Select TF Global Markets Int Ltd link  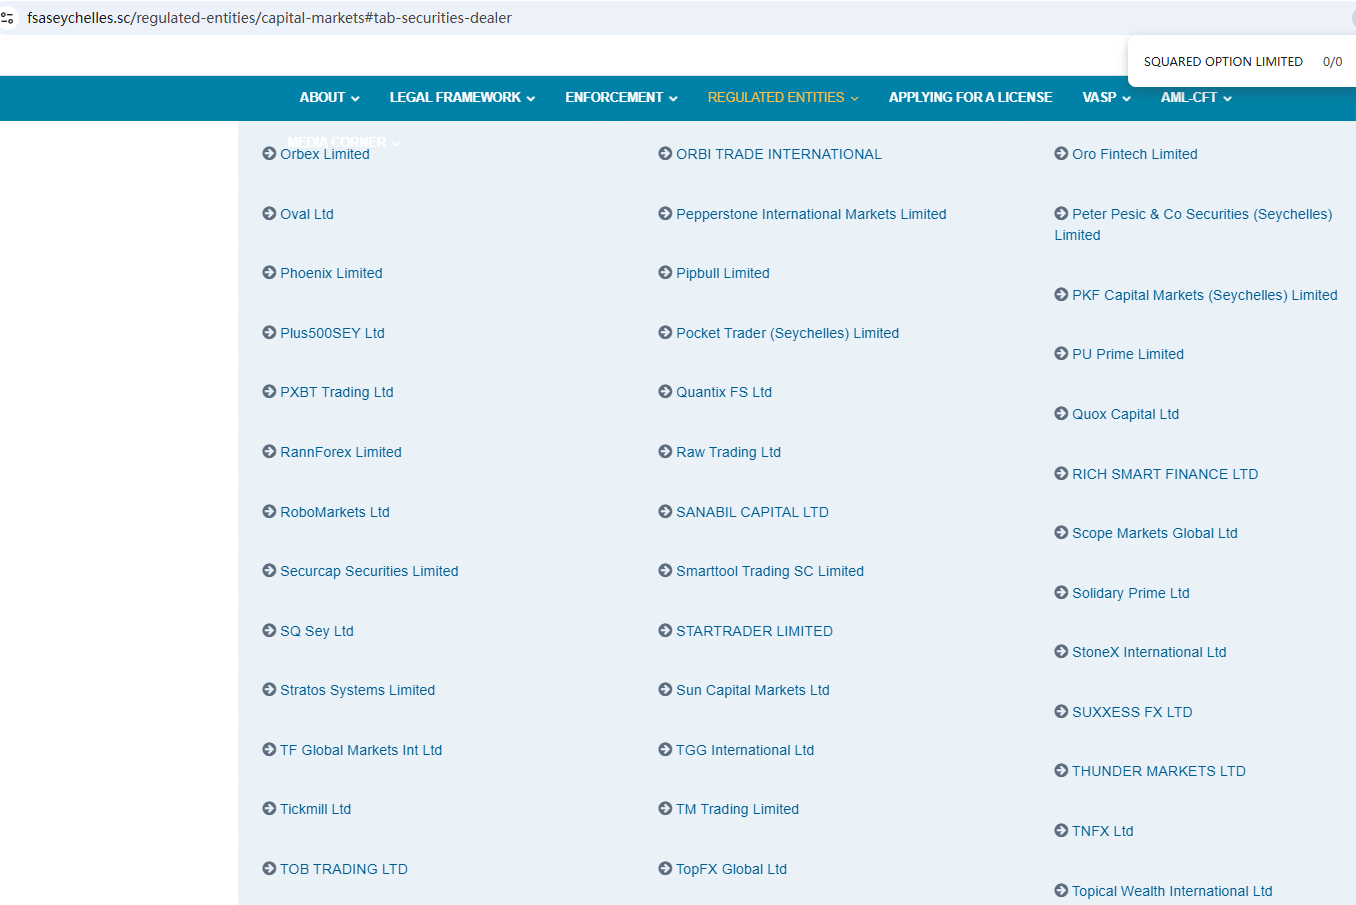(361, 750)
